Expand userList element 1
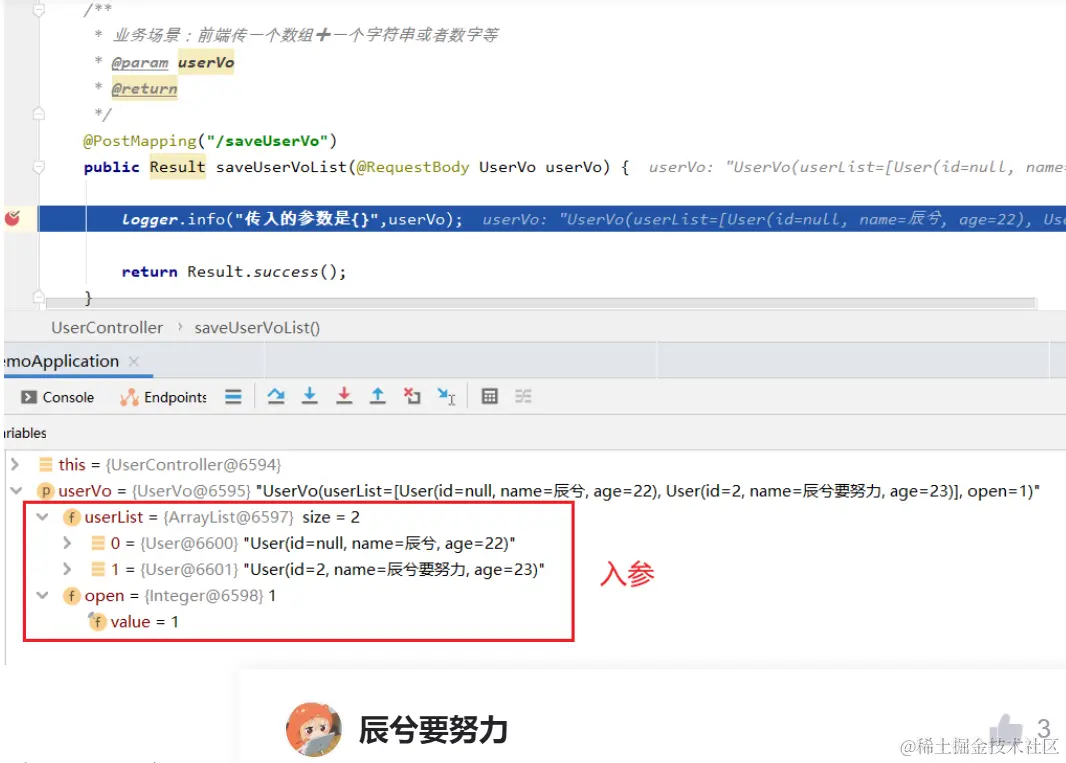 pyautogui.click(x=67, y=569)
